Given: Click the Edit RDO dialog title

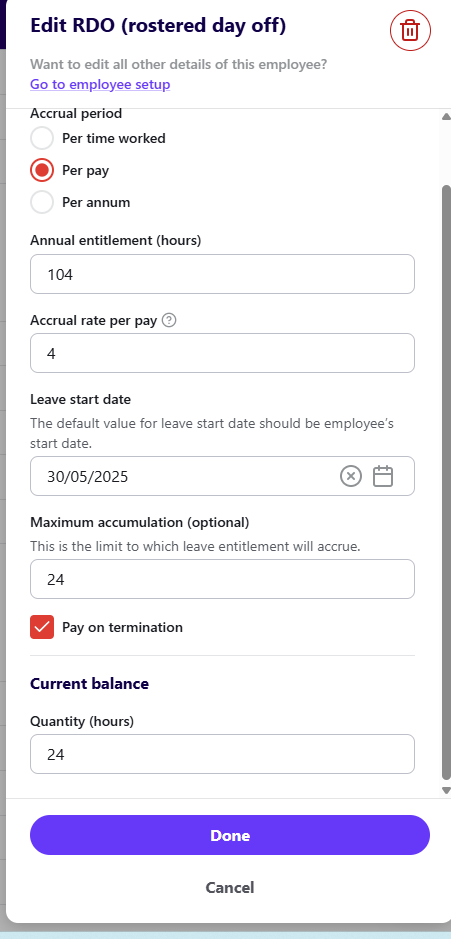Looking at the screenshot, I should (x=158, y=26).
